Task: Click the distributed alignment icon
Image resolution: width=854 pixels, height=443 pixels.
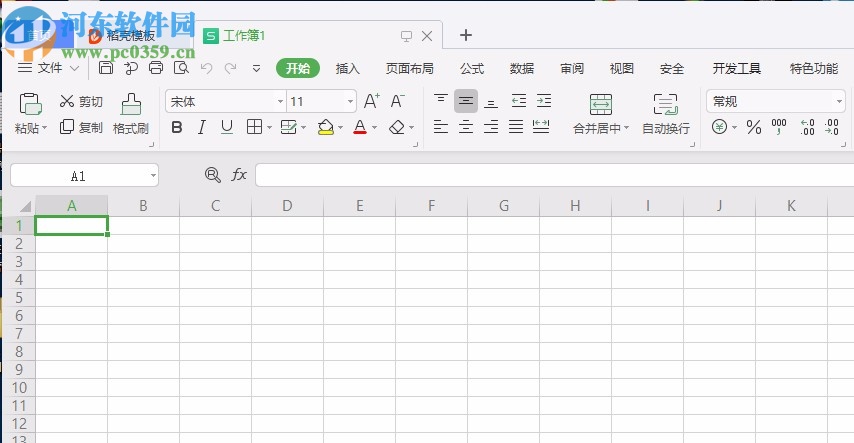Action: pyautogui.click(x=541, y=126)
